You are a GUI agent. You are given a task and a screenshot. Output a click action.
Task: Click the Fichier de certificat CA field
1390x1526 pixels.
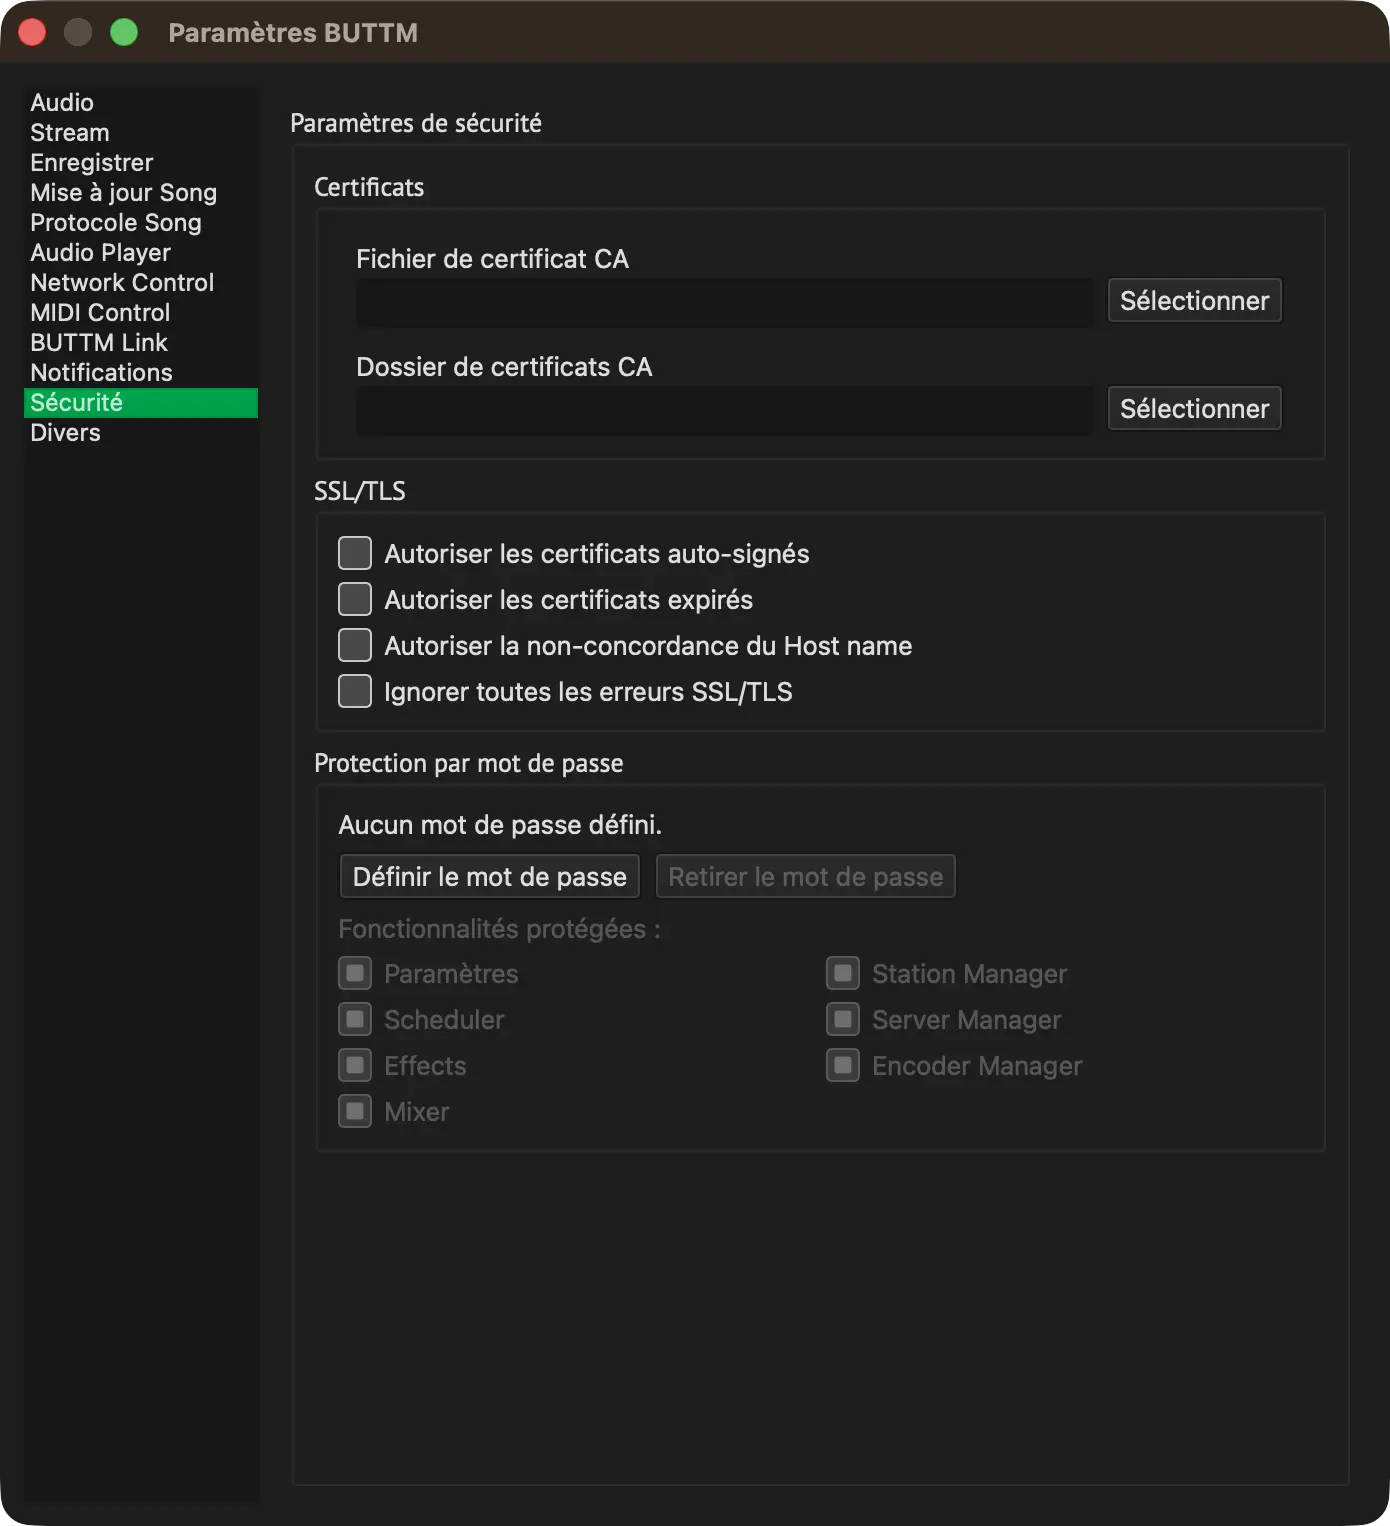724,302
